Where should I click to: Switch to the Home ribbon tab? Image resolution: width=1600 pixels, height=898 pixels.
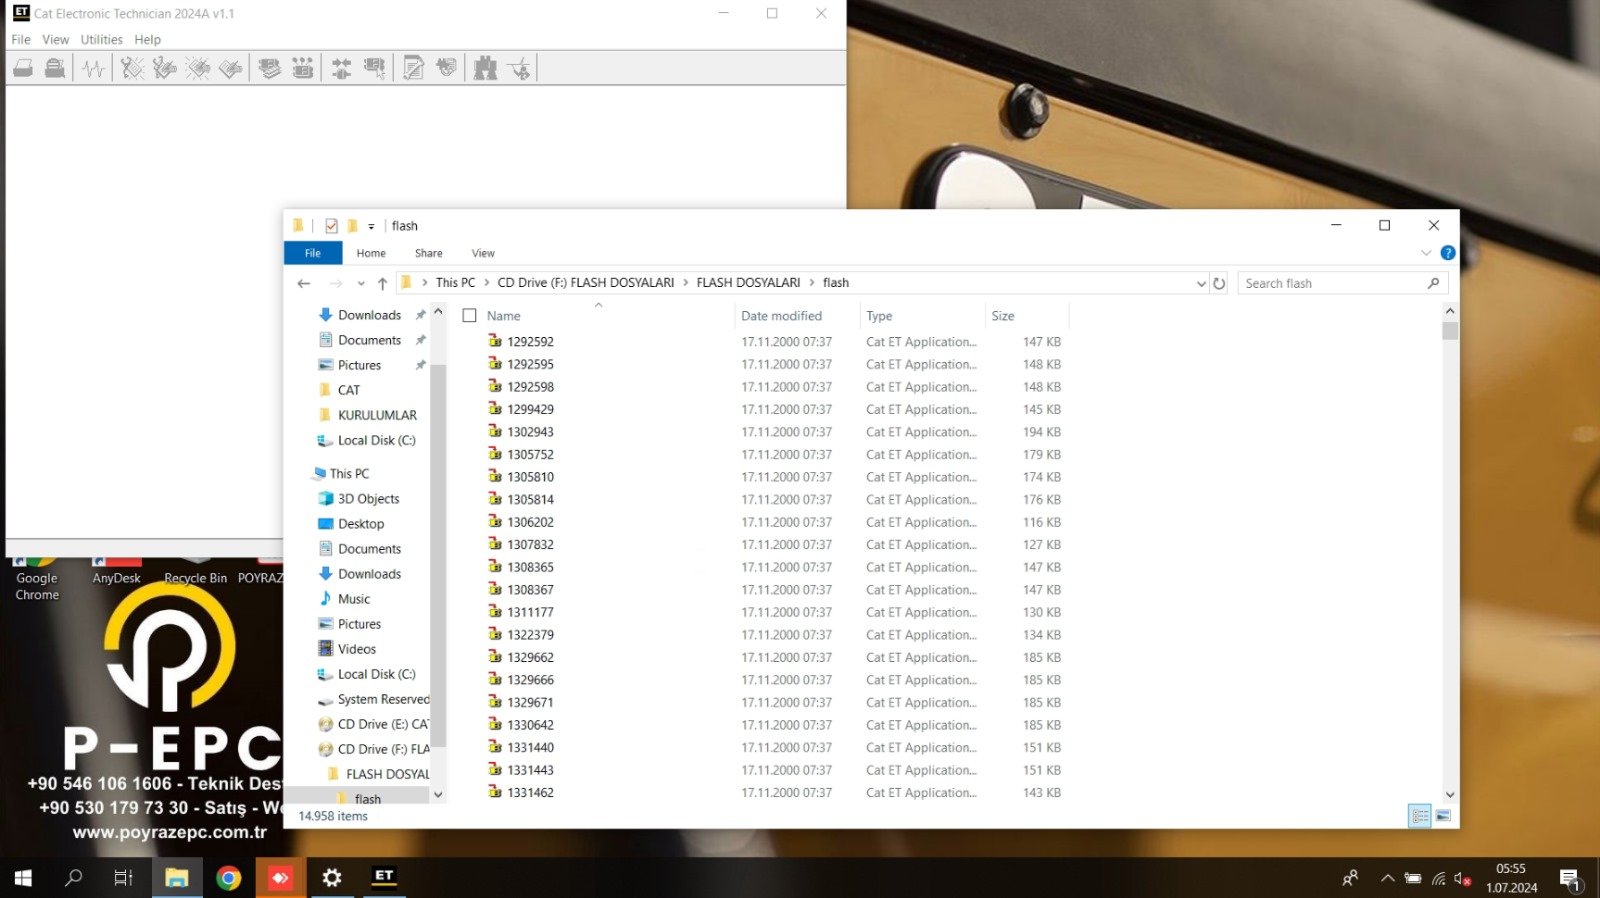click(x=371, y=253)
